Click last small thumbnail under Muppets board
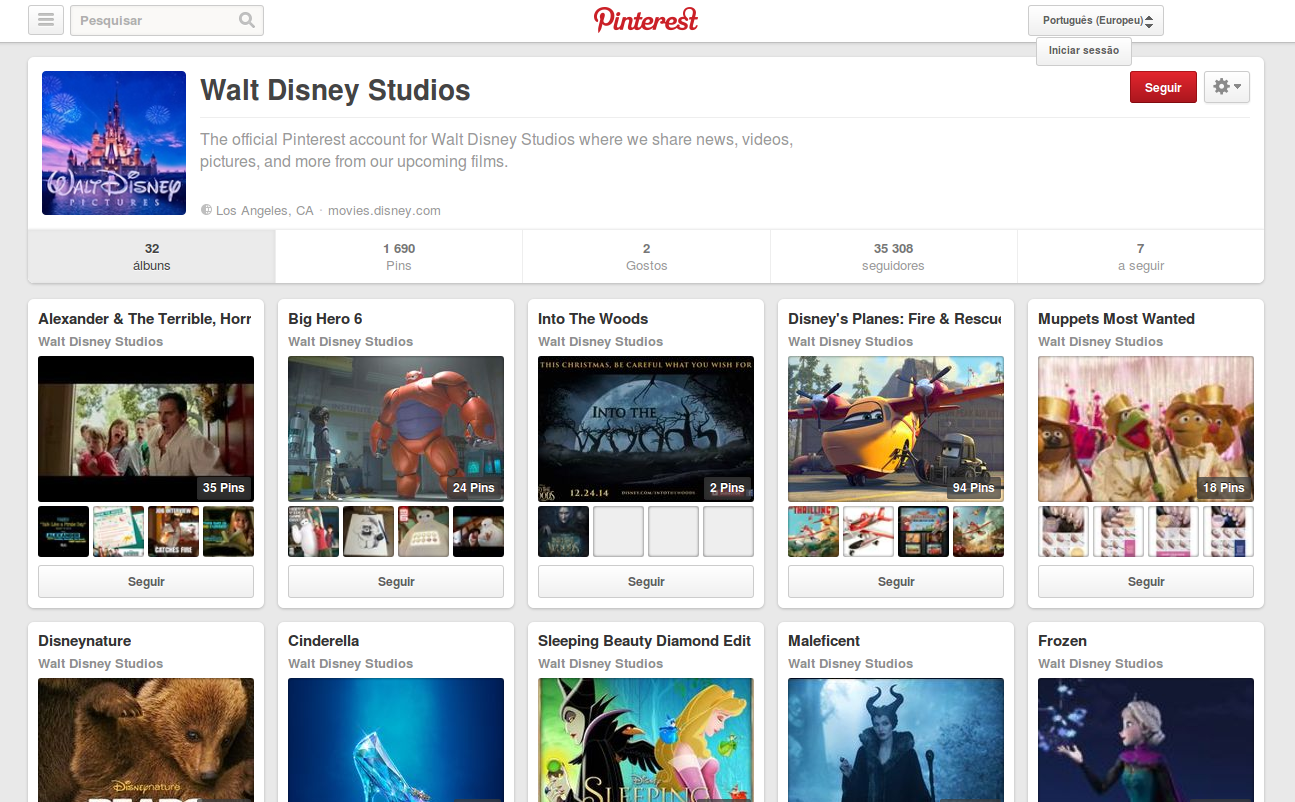This screenshot has width=1295, height=802. [1229, 531]
